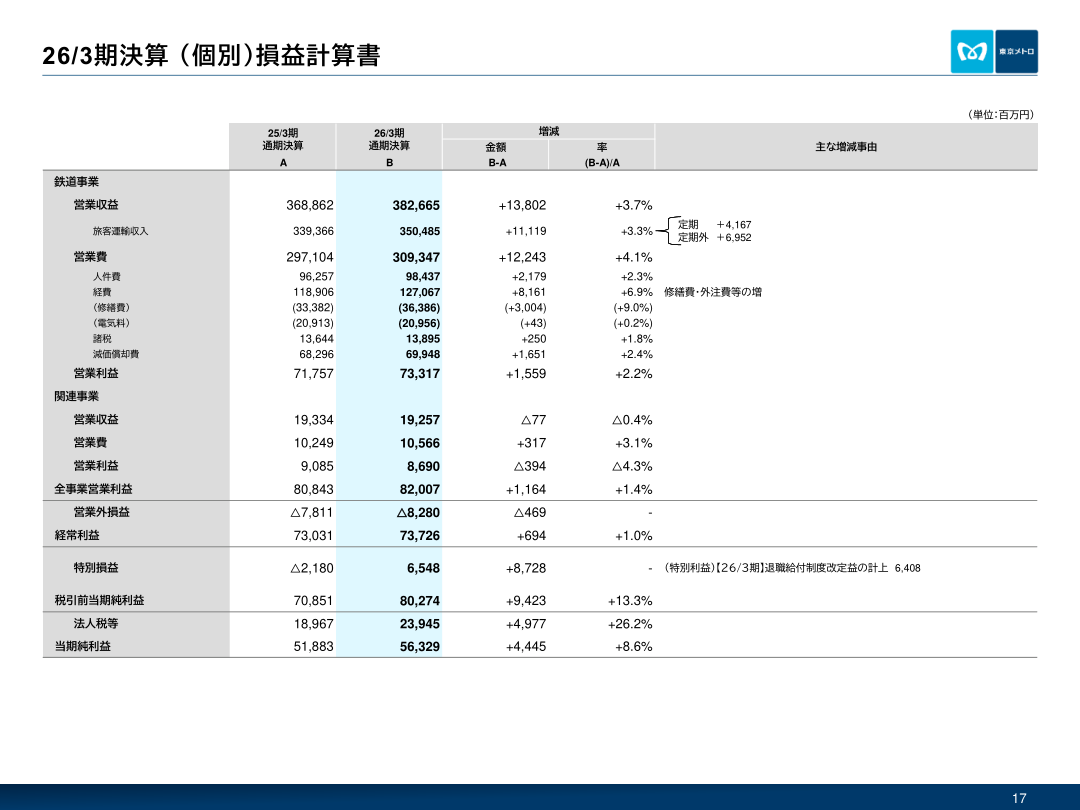Click the 東京メトロ dark blue logo text
Image resolution: width=1080 pixels, height=810 pixels.
(1016, 52)
